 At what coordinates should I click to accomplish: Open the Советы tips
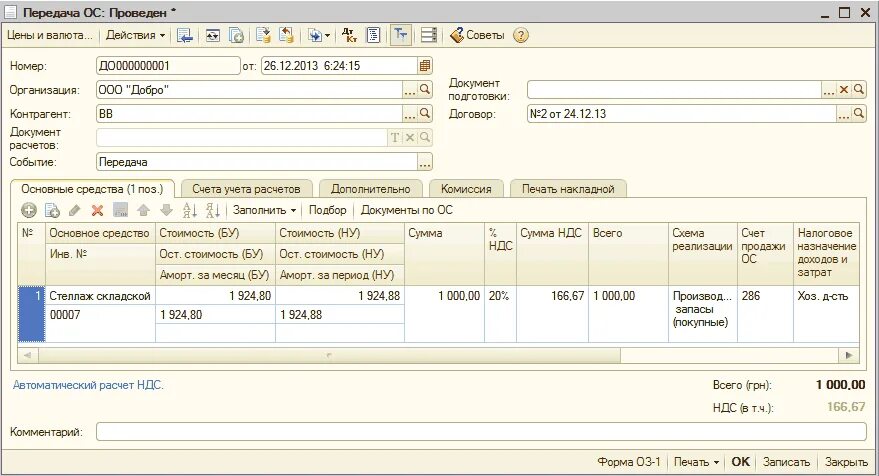478,35
